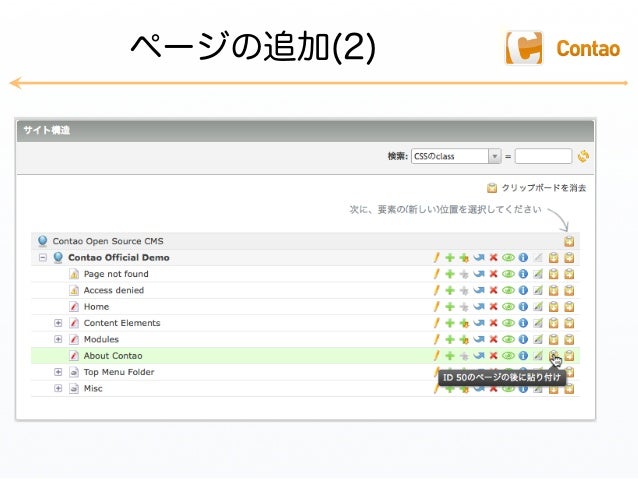This screenshot has height=479, width=638.
Task: Duplicate Content Elements with its subpages
Action: pyautogui.click(x=464, y=323)
